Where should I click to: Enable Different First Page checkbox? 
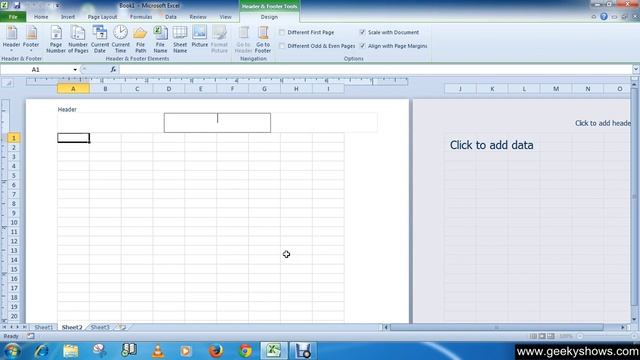282,32
